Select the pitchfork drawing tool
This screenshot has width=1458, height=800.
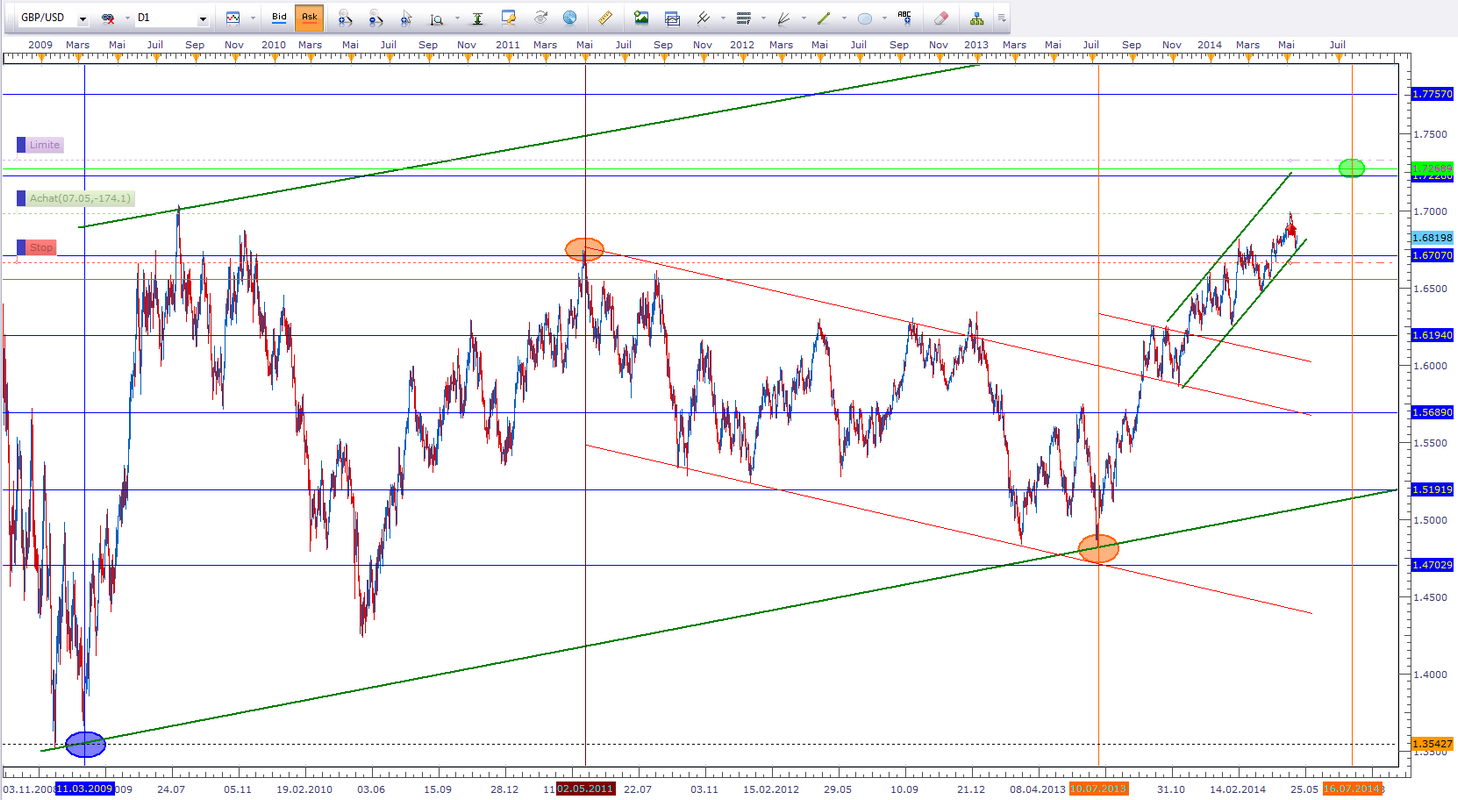pyautogui.click(x=703, y=18)
